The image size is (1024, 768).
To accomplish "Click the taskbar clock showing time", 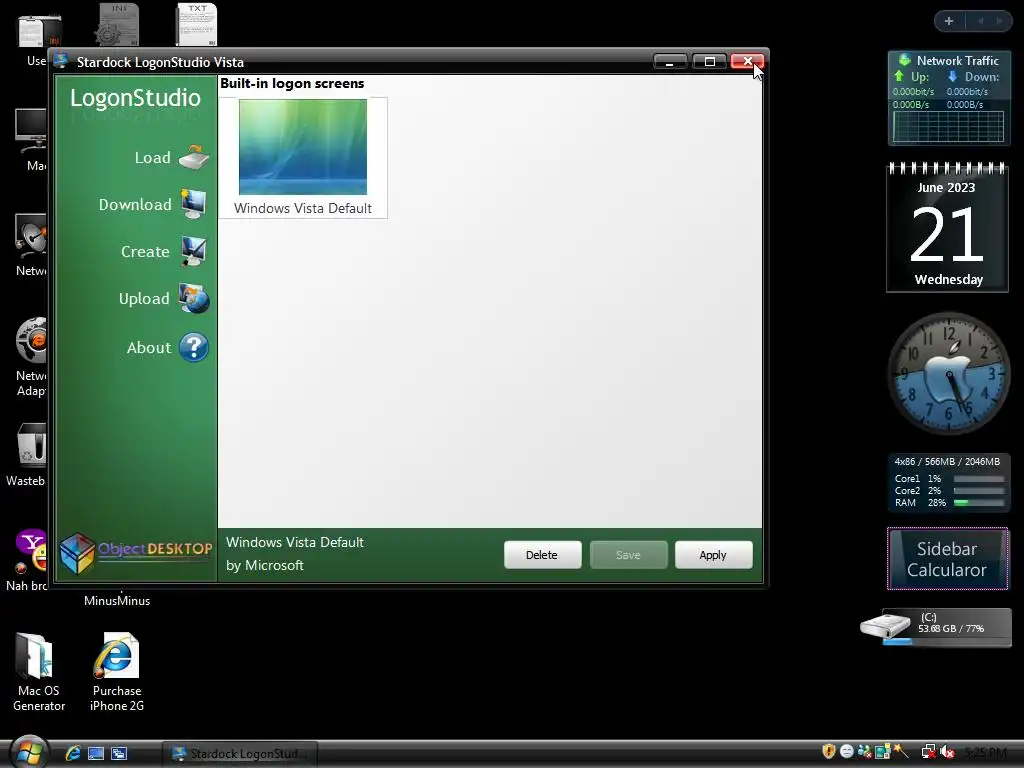I will click(985, 753).
